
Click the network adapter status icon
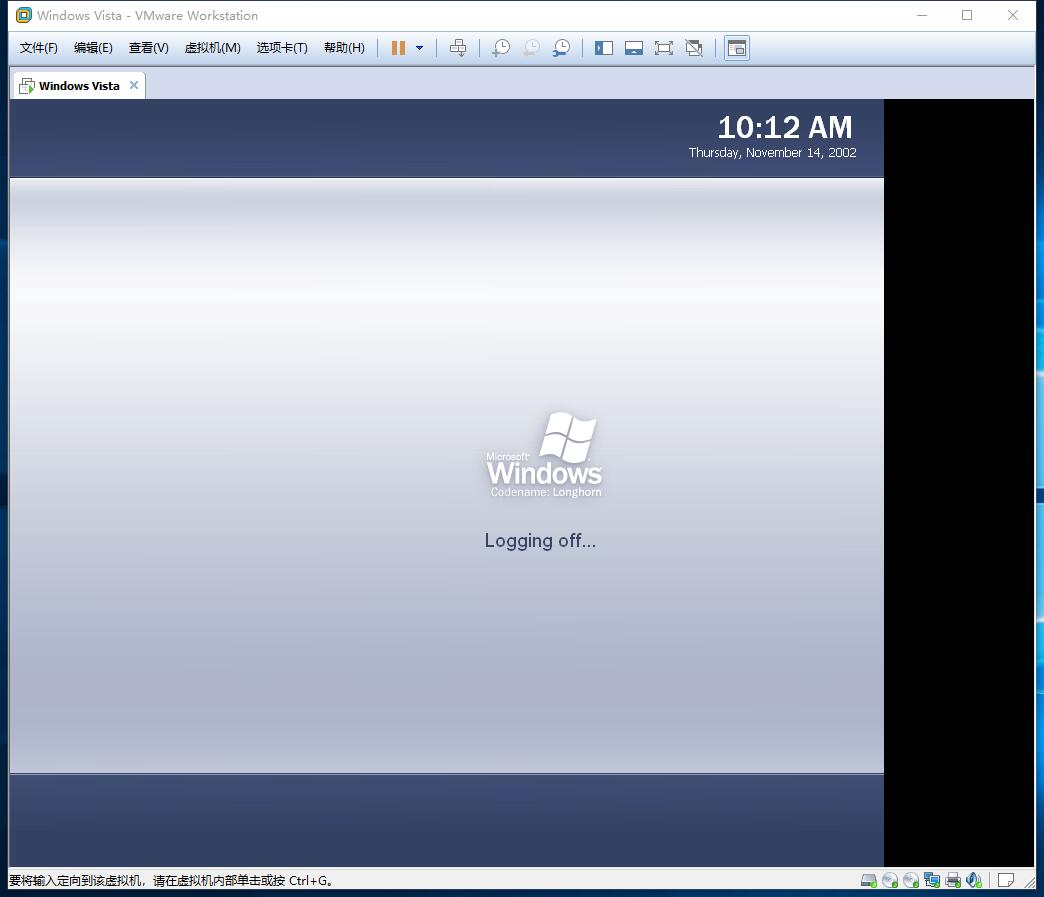coord(932,880)
